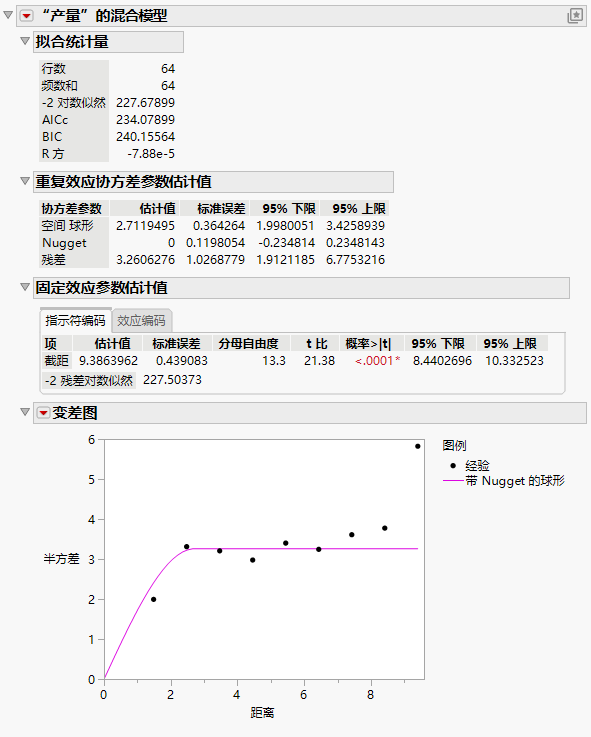This screenshot has width=591, height=737.
Task: Select the 变差图 title text
Action: (x=75, y=413)
